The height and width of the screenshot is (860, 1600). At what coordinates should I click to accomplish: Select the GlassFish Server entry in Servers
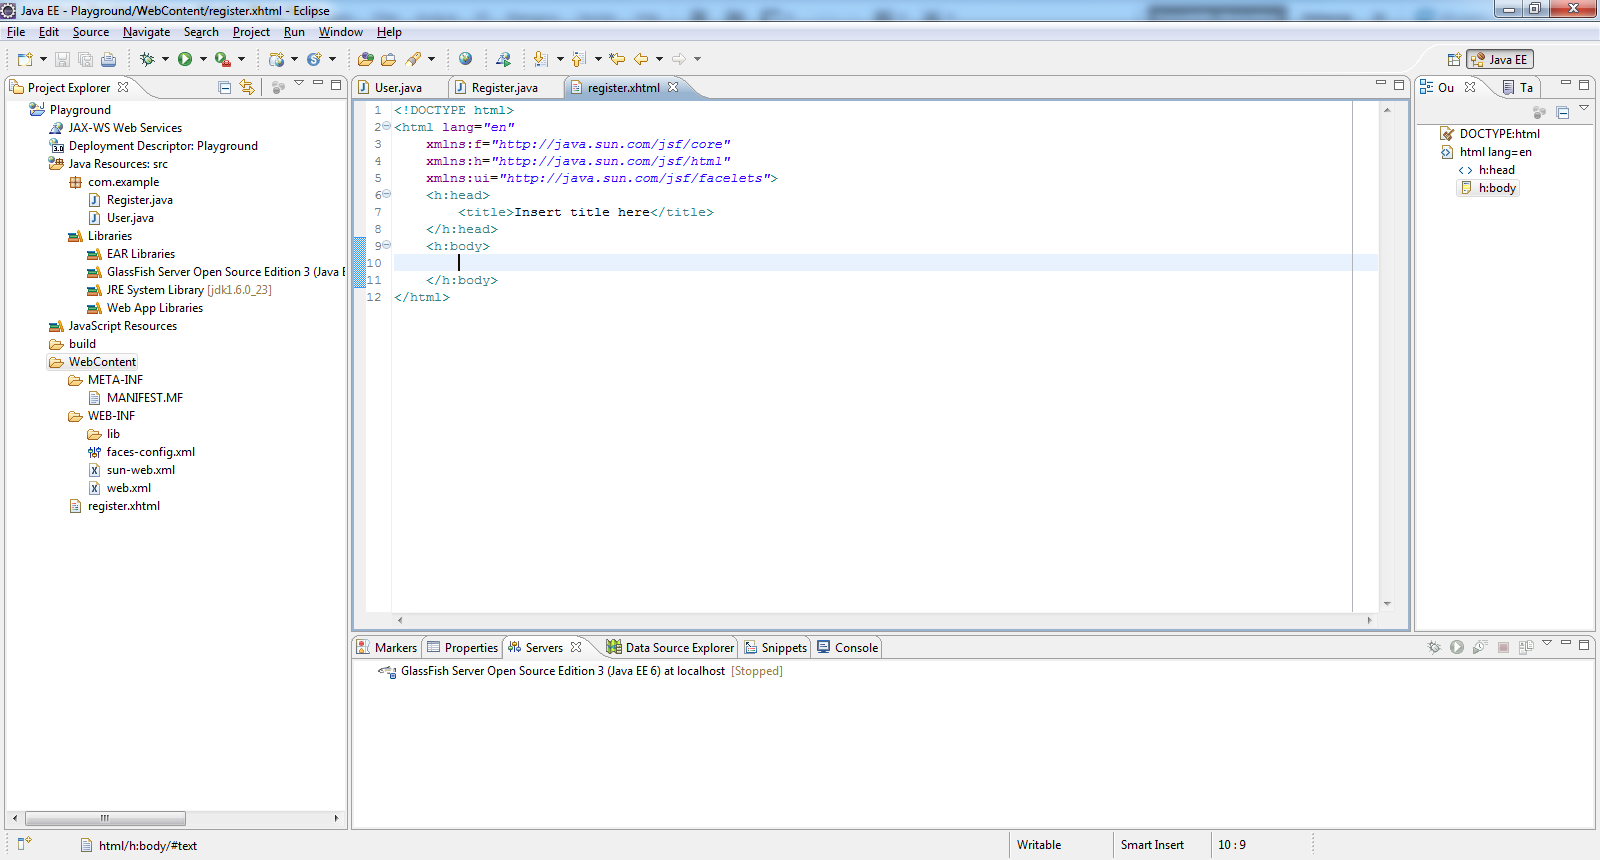[581, 671]
